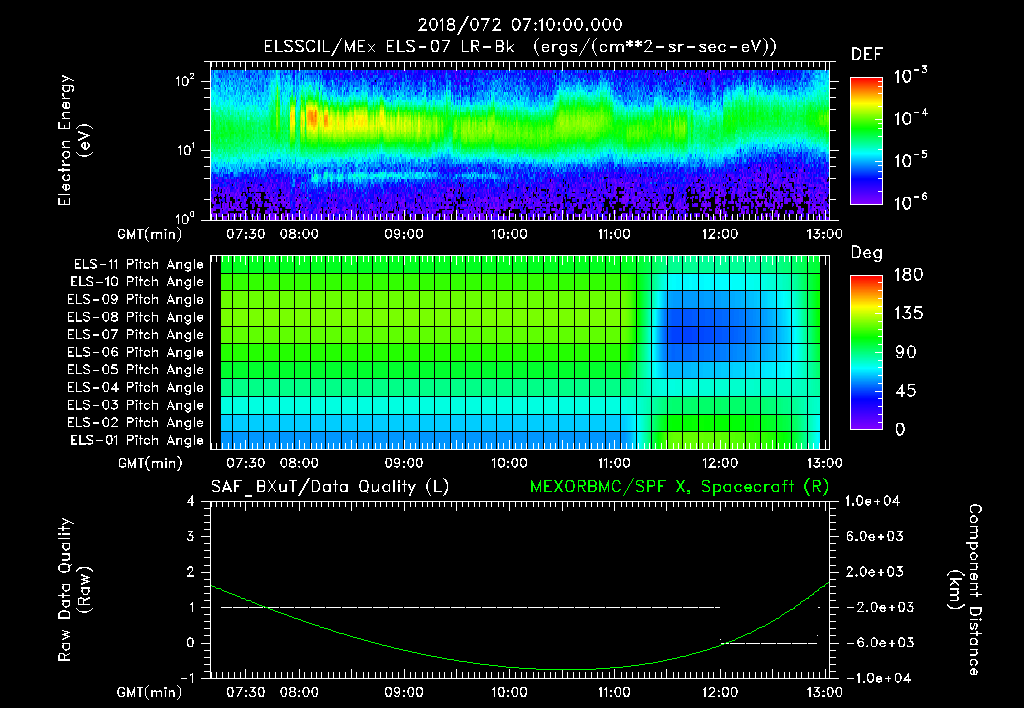Image resolution: width=1024 pixels, height=708 pixels.
Task: Select the ELS-11 Pitch Angle row label
Action: pyautogui.click(x=138, y=265)
